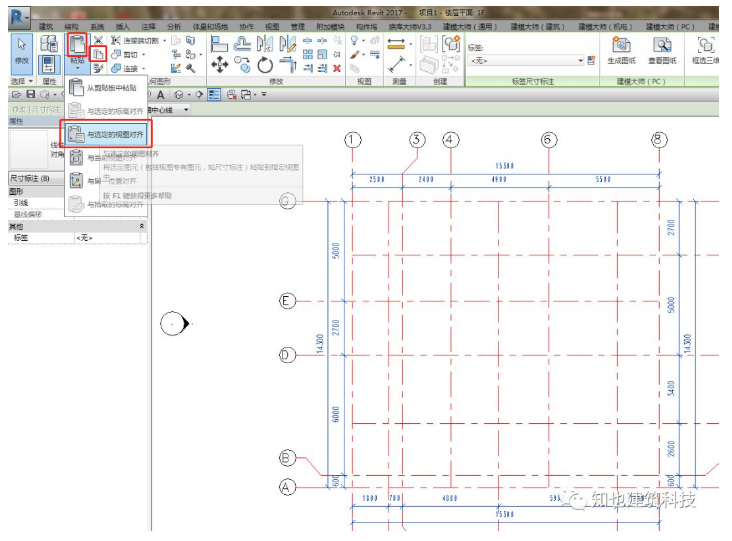Screen dimensions: 732x541
Task: Click the Create Group icon with star
Action: point(451,44)
